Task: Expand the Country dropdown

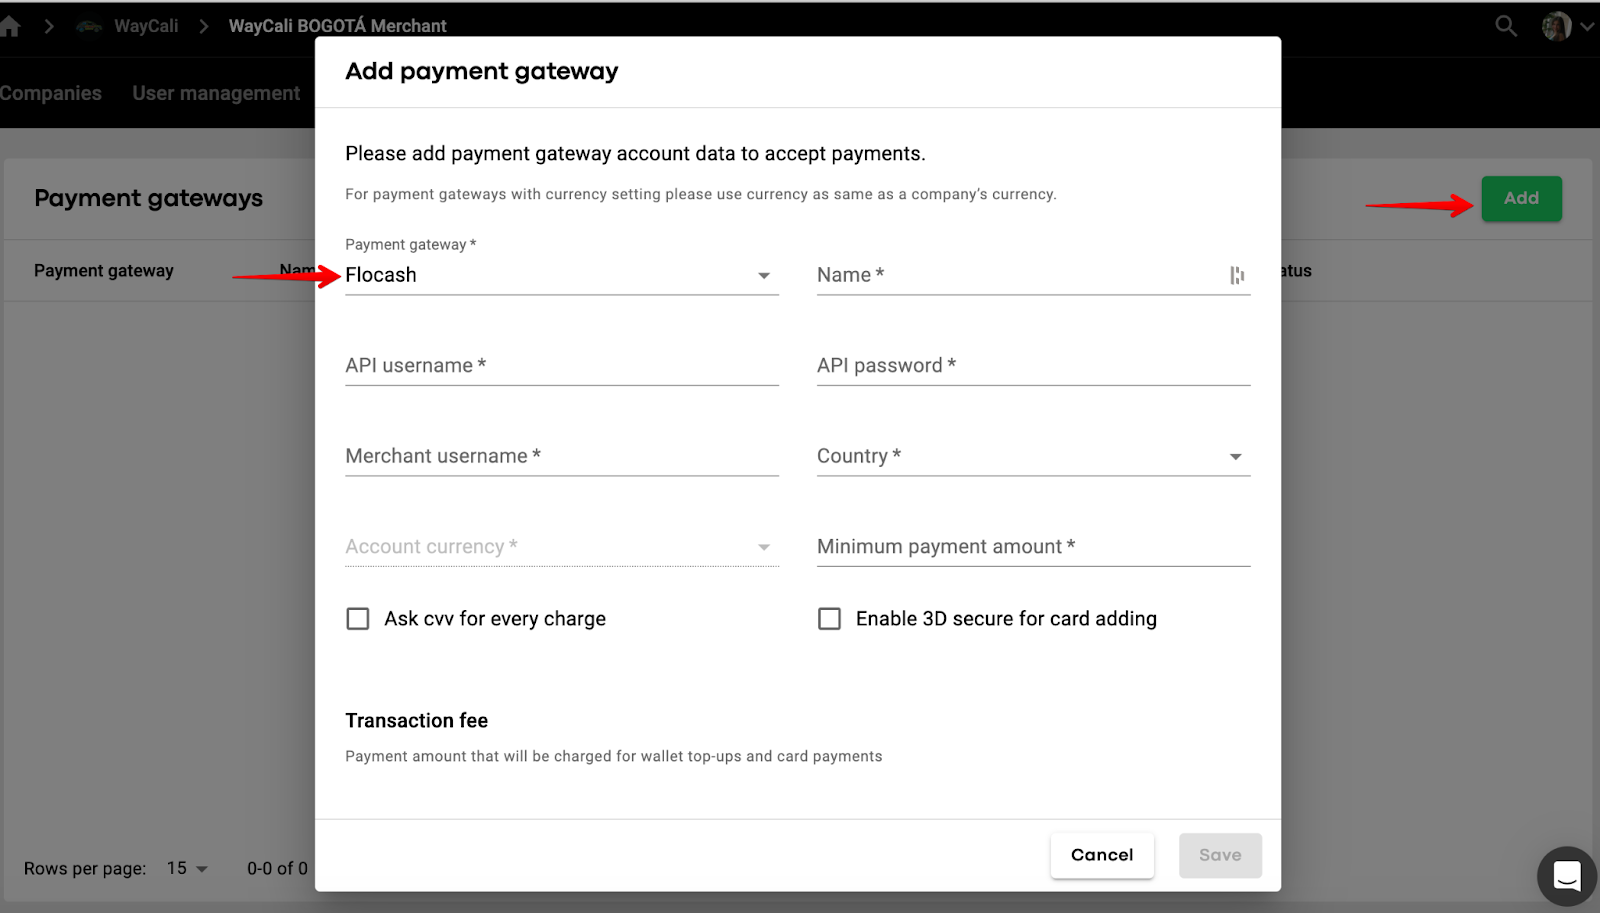Action: point(1033,456)
